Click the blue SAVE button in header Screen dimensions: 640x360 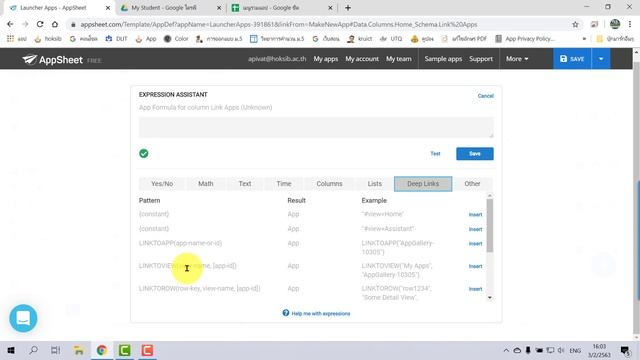[x=572, y=59]
